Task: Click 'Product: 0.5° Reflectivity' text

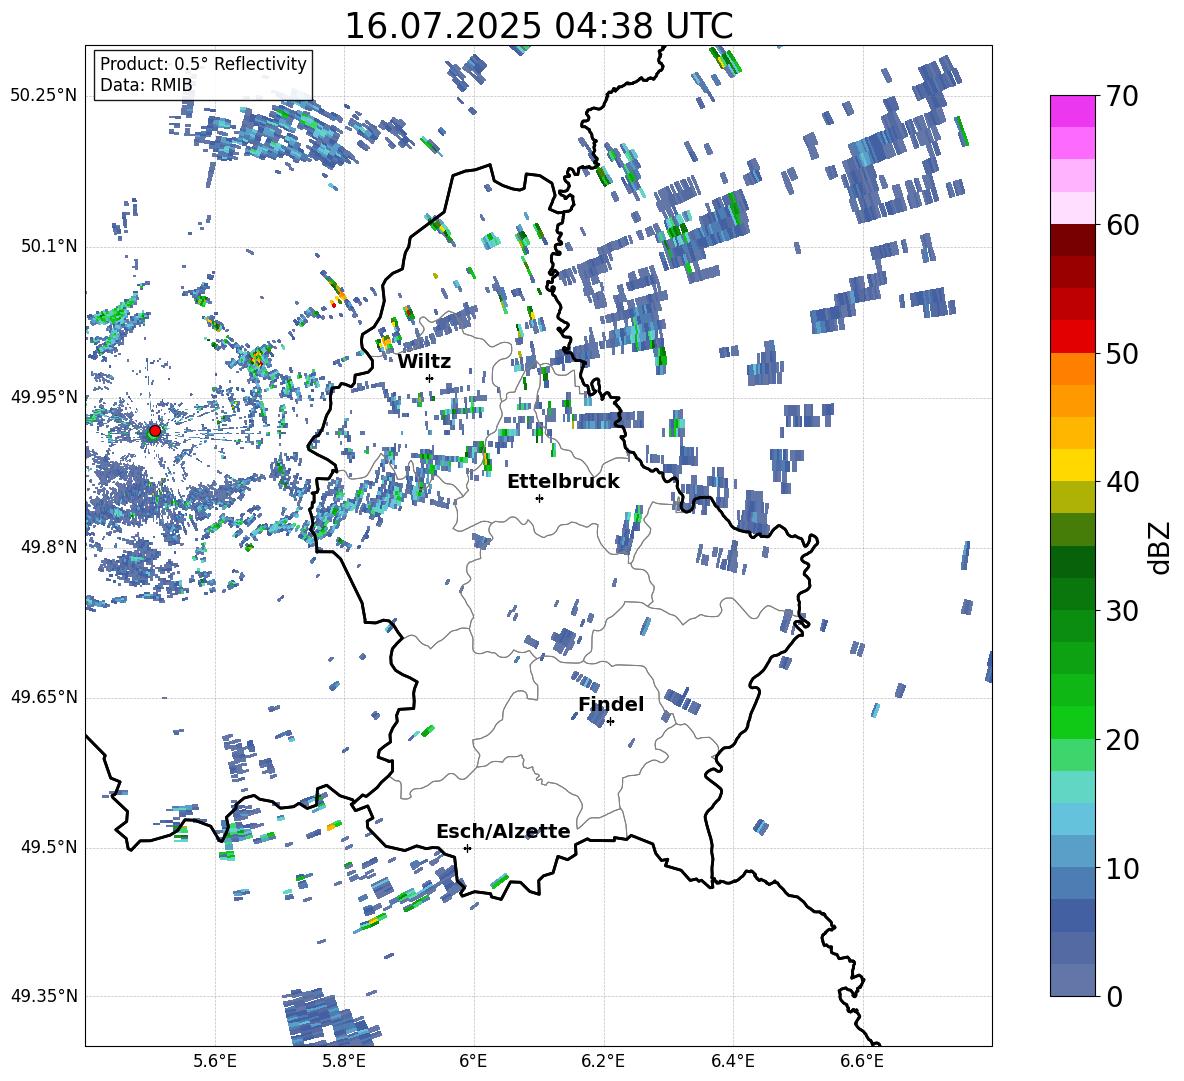Action: point(203,63)
